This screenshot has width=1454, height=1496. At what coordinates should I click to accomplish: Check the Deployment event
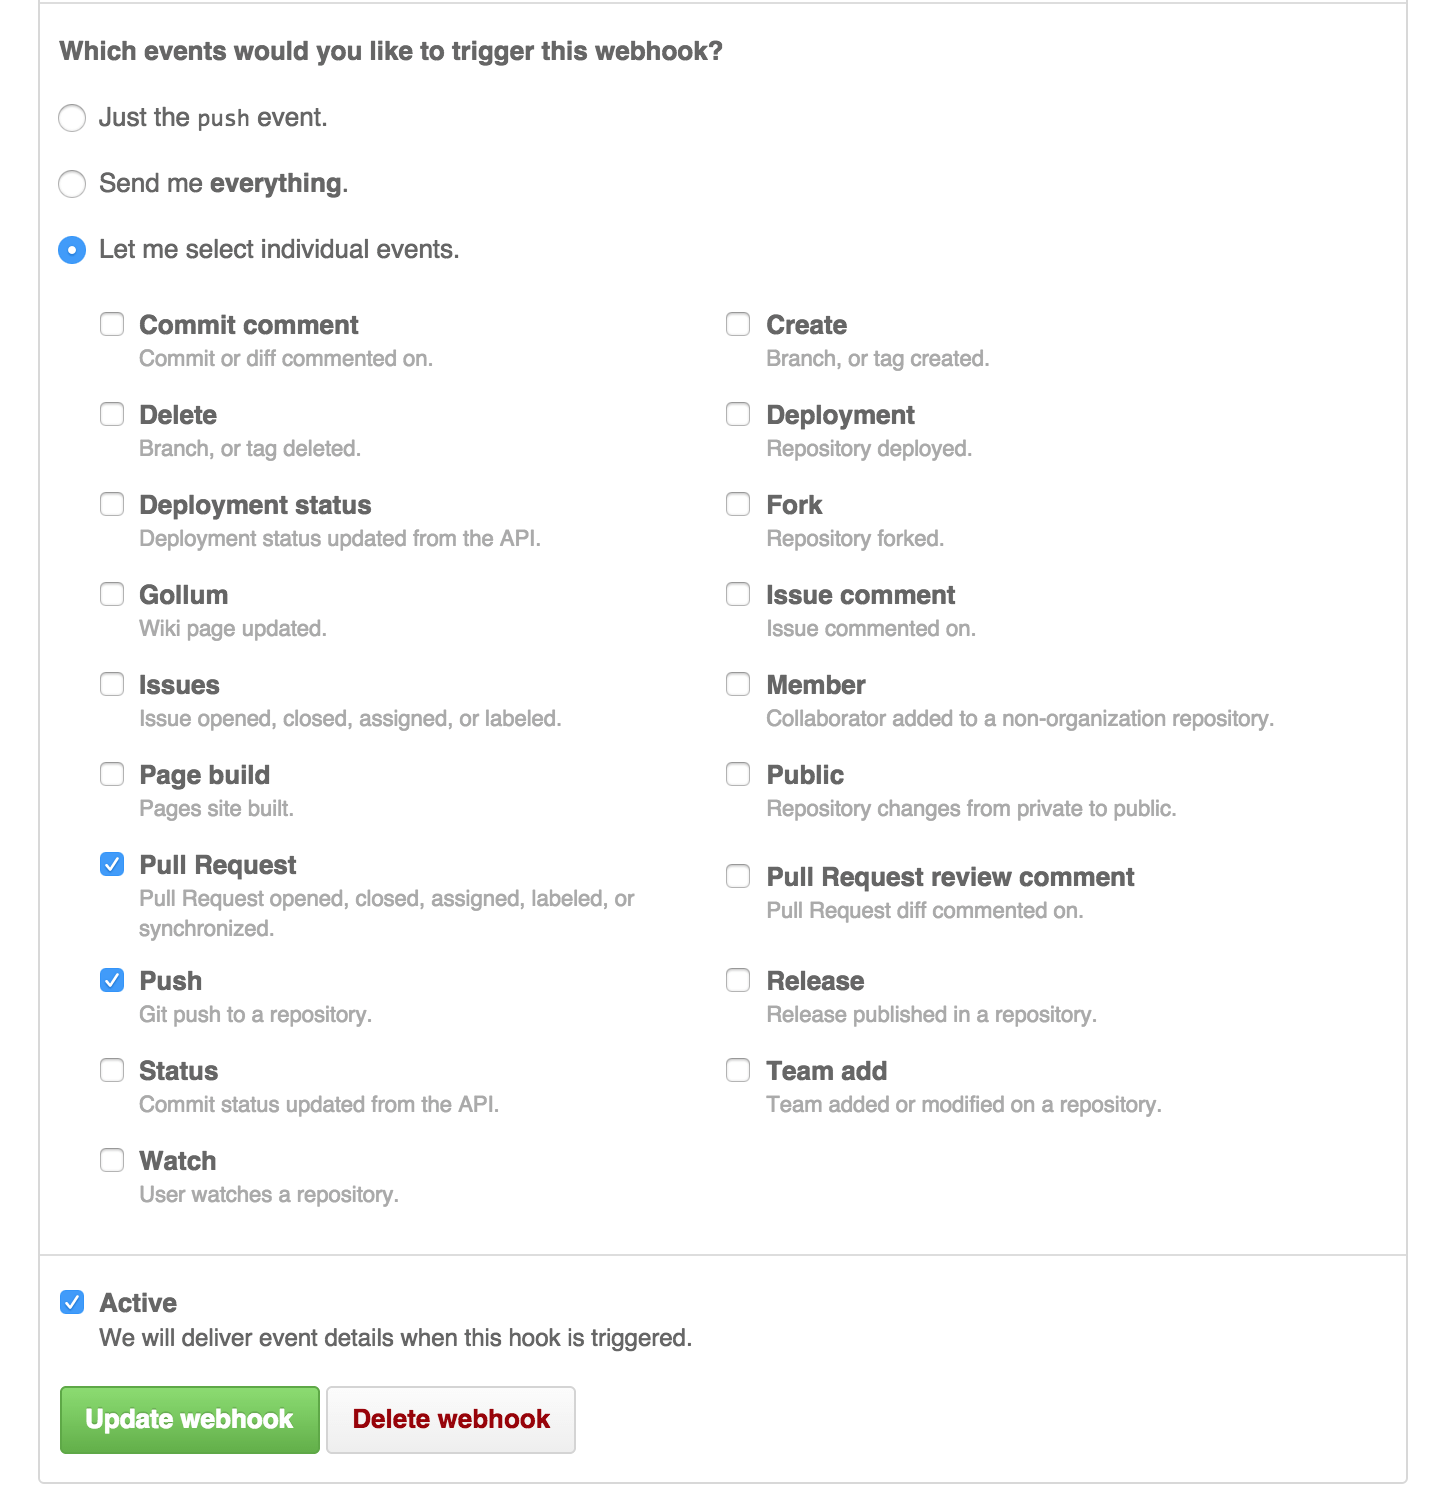point(738,414)
